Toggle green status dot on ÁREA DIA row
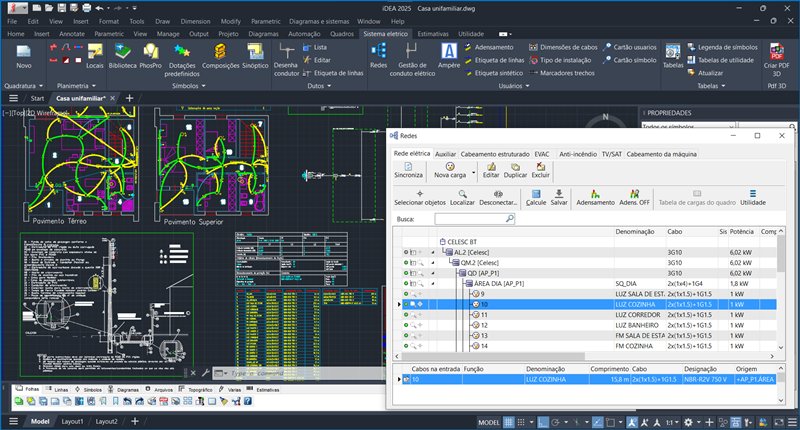The image size is (800, 430). [405, 283]
